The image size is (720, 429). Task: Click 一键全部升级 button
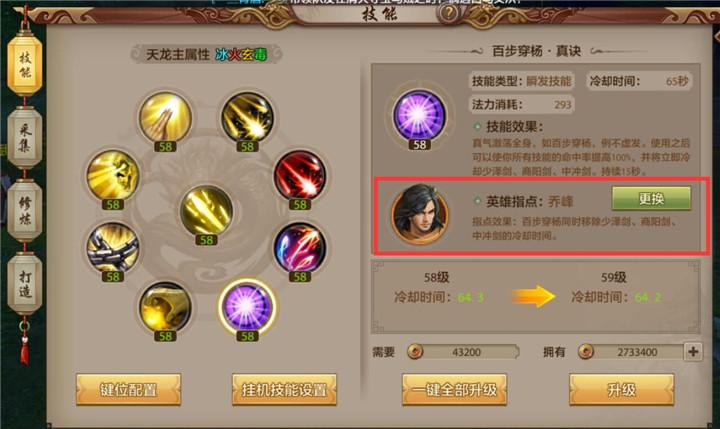point(454,389)
